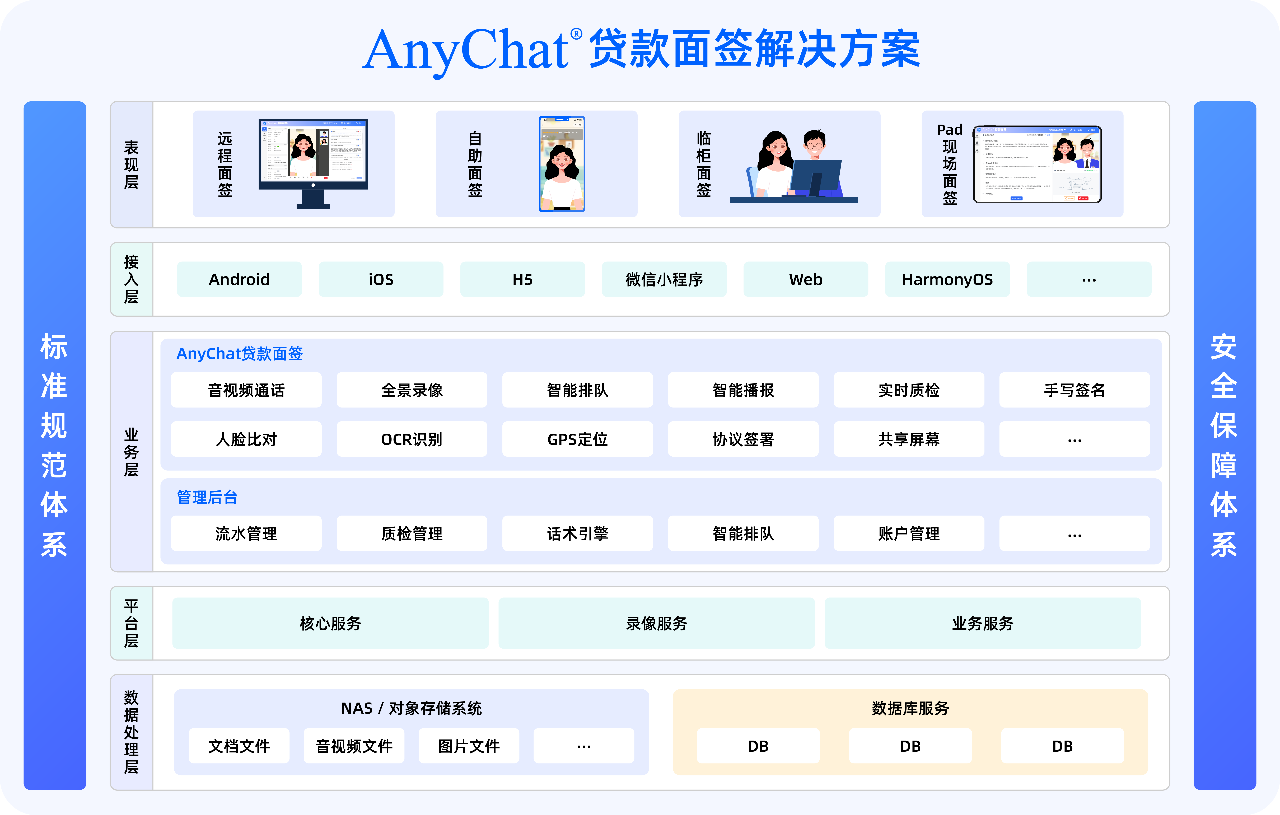
Task: Select the iOS access box
Action: pos(381,280)
